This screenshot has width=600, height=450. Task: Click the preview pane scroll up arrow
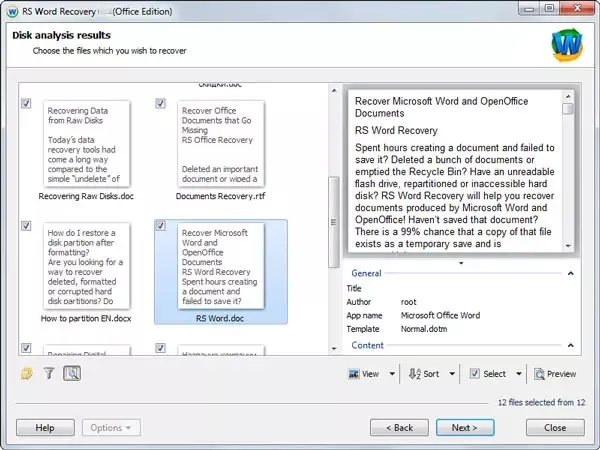point(568,96)
